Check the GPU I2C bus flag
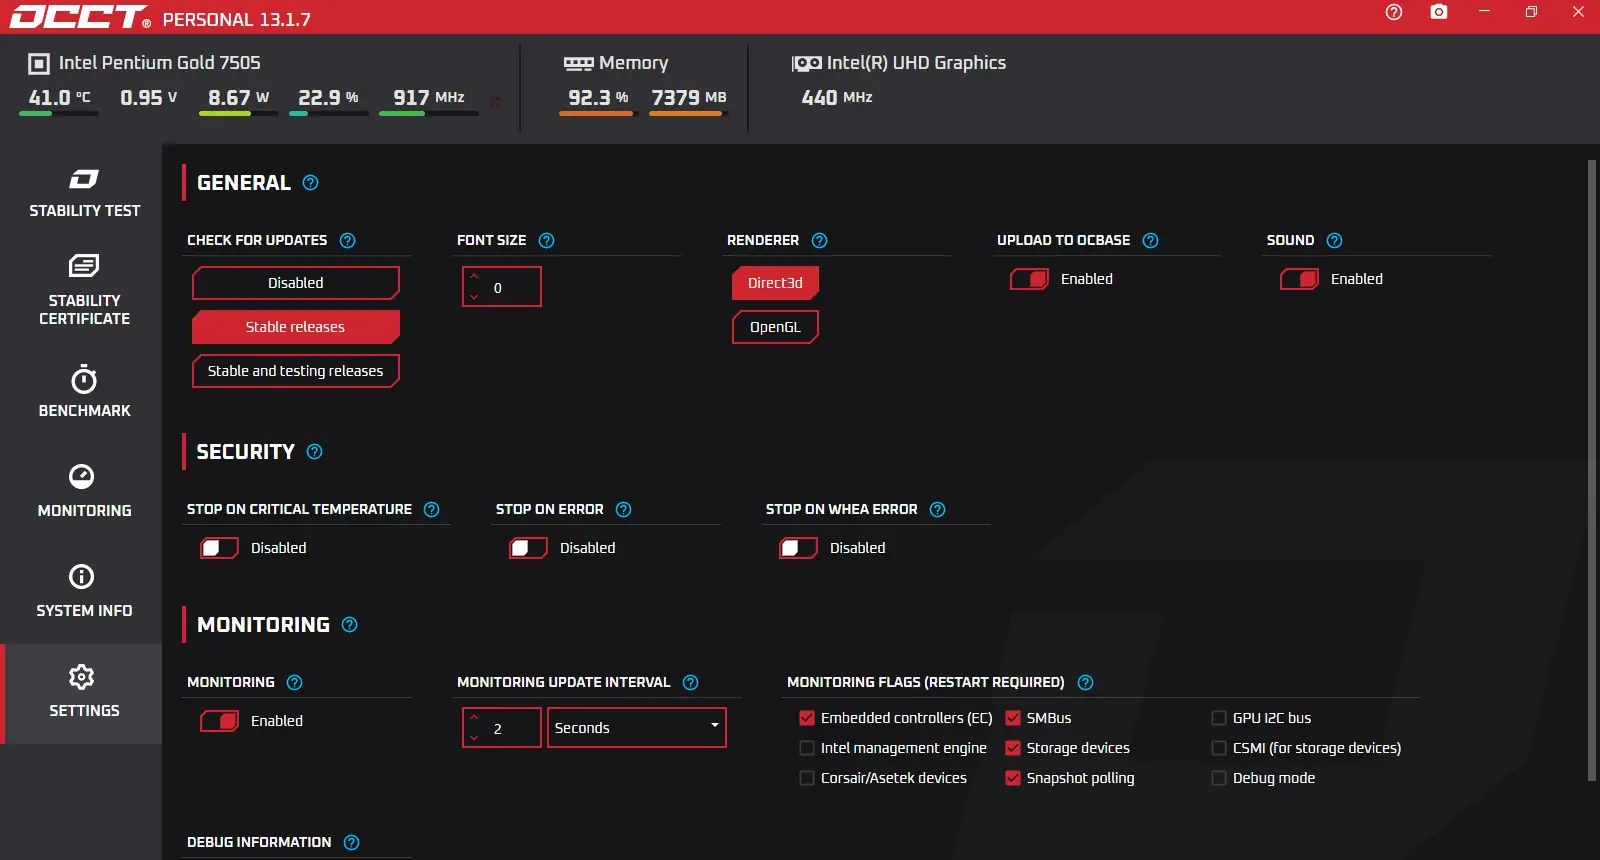1600x860 pixels. (x=1219, y=719)
